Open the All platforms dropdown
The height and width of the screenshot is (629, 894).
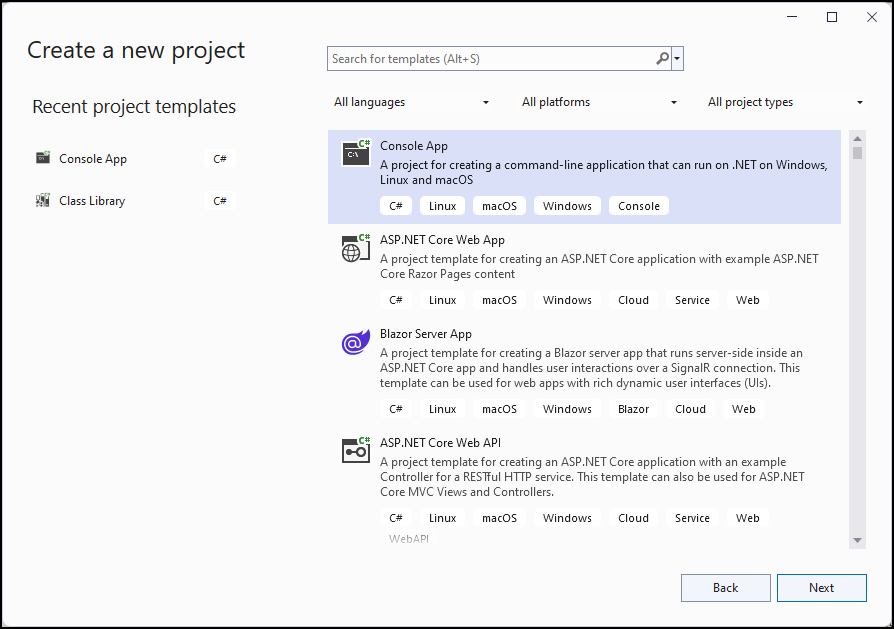[598, 101]
